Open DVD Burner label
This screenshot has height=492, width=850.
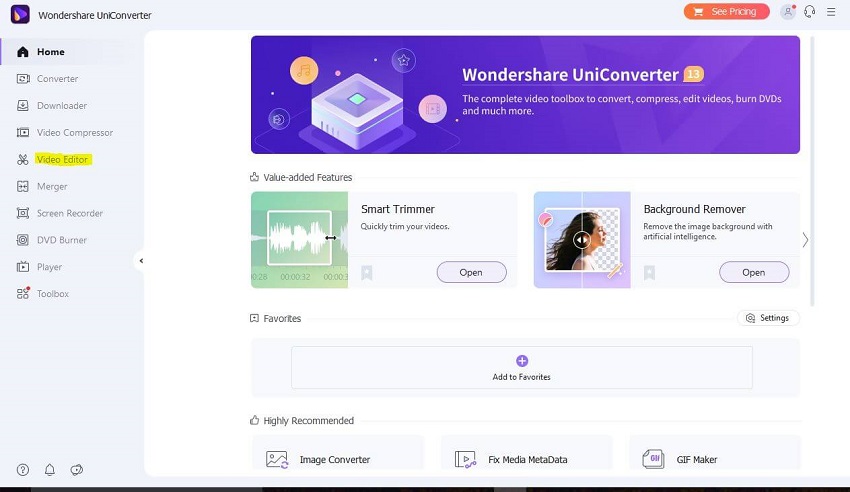pos(62,240)
